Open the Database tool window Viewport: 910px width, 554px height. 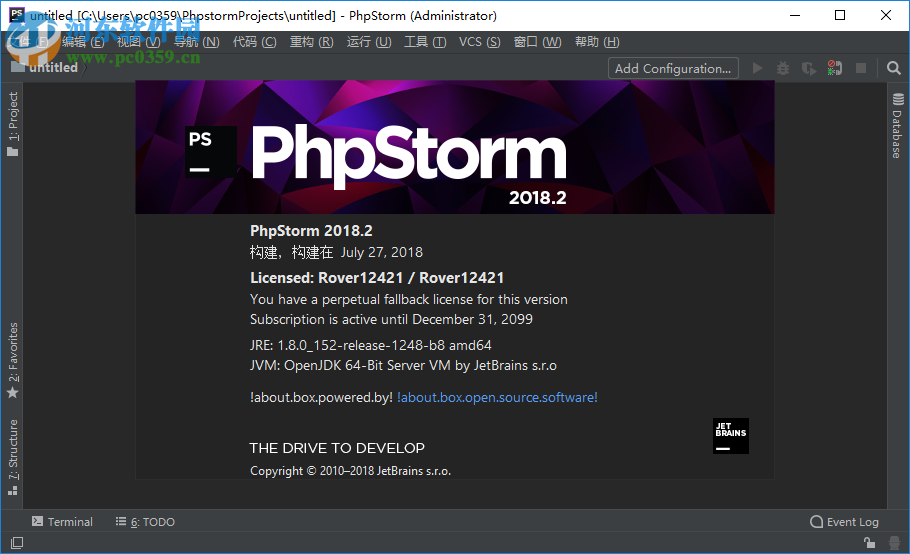(897, 125)
